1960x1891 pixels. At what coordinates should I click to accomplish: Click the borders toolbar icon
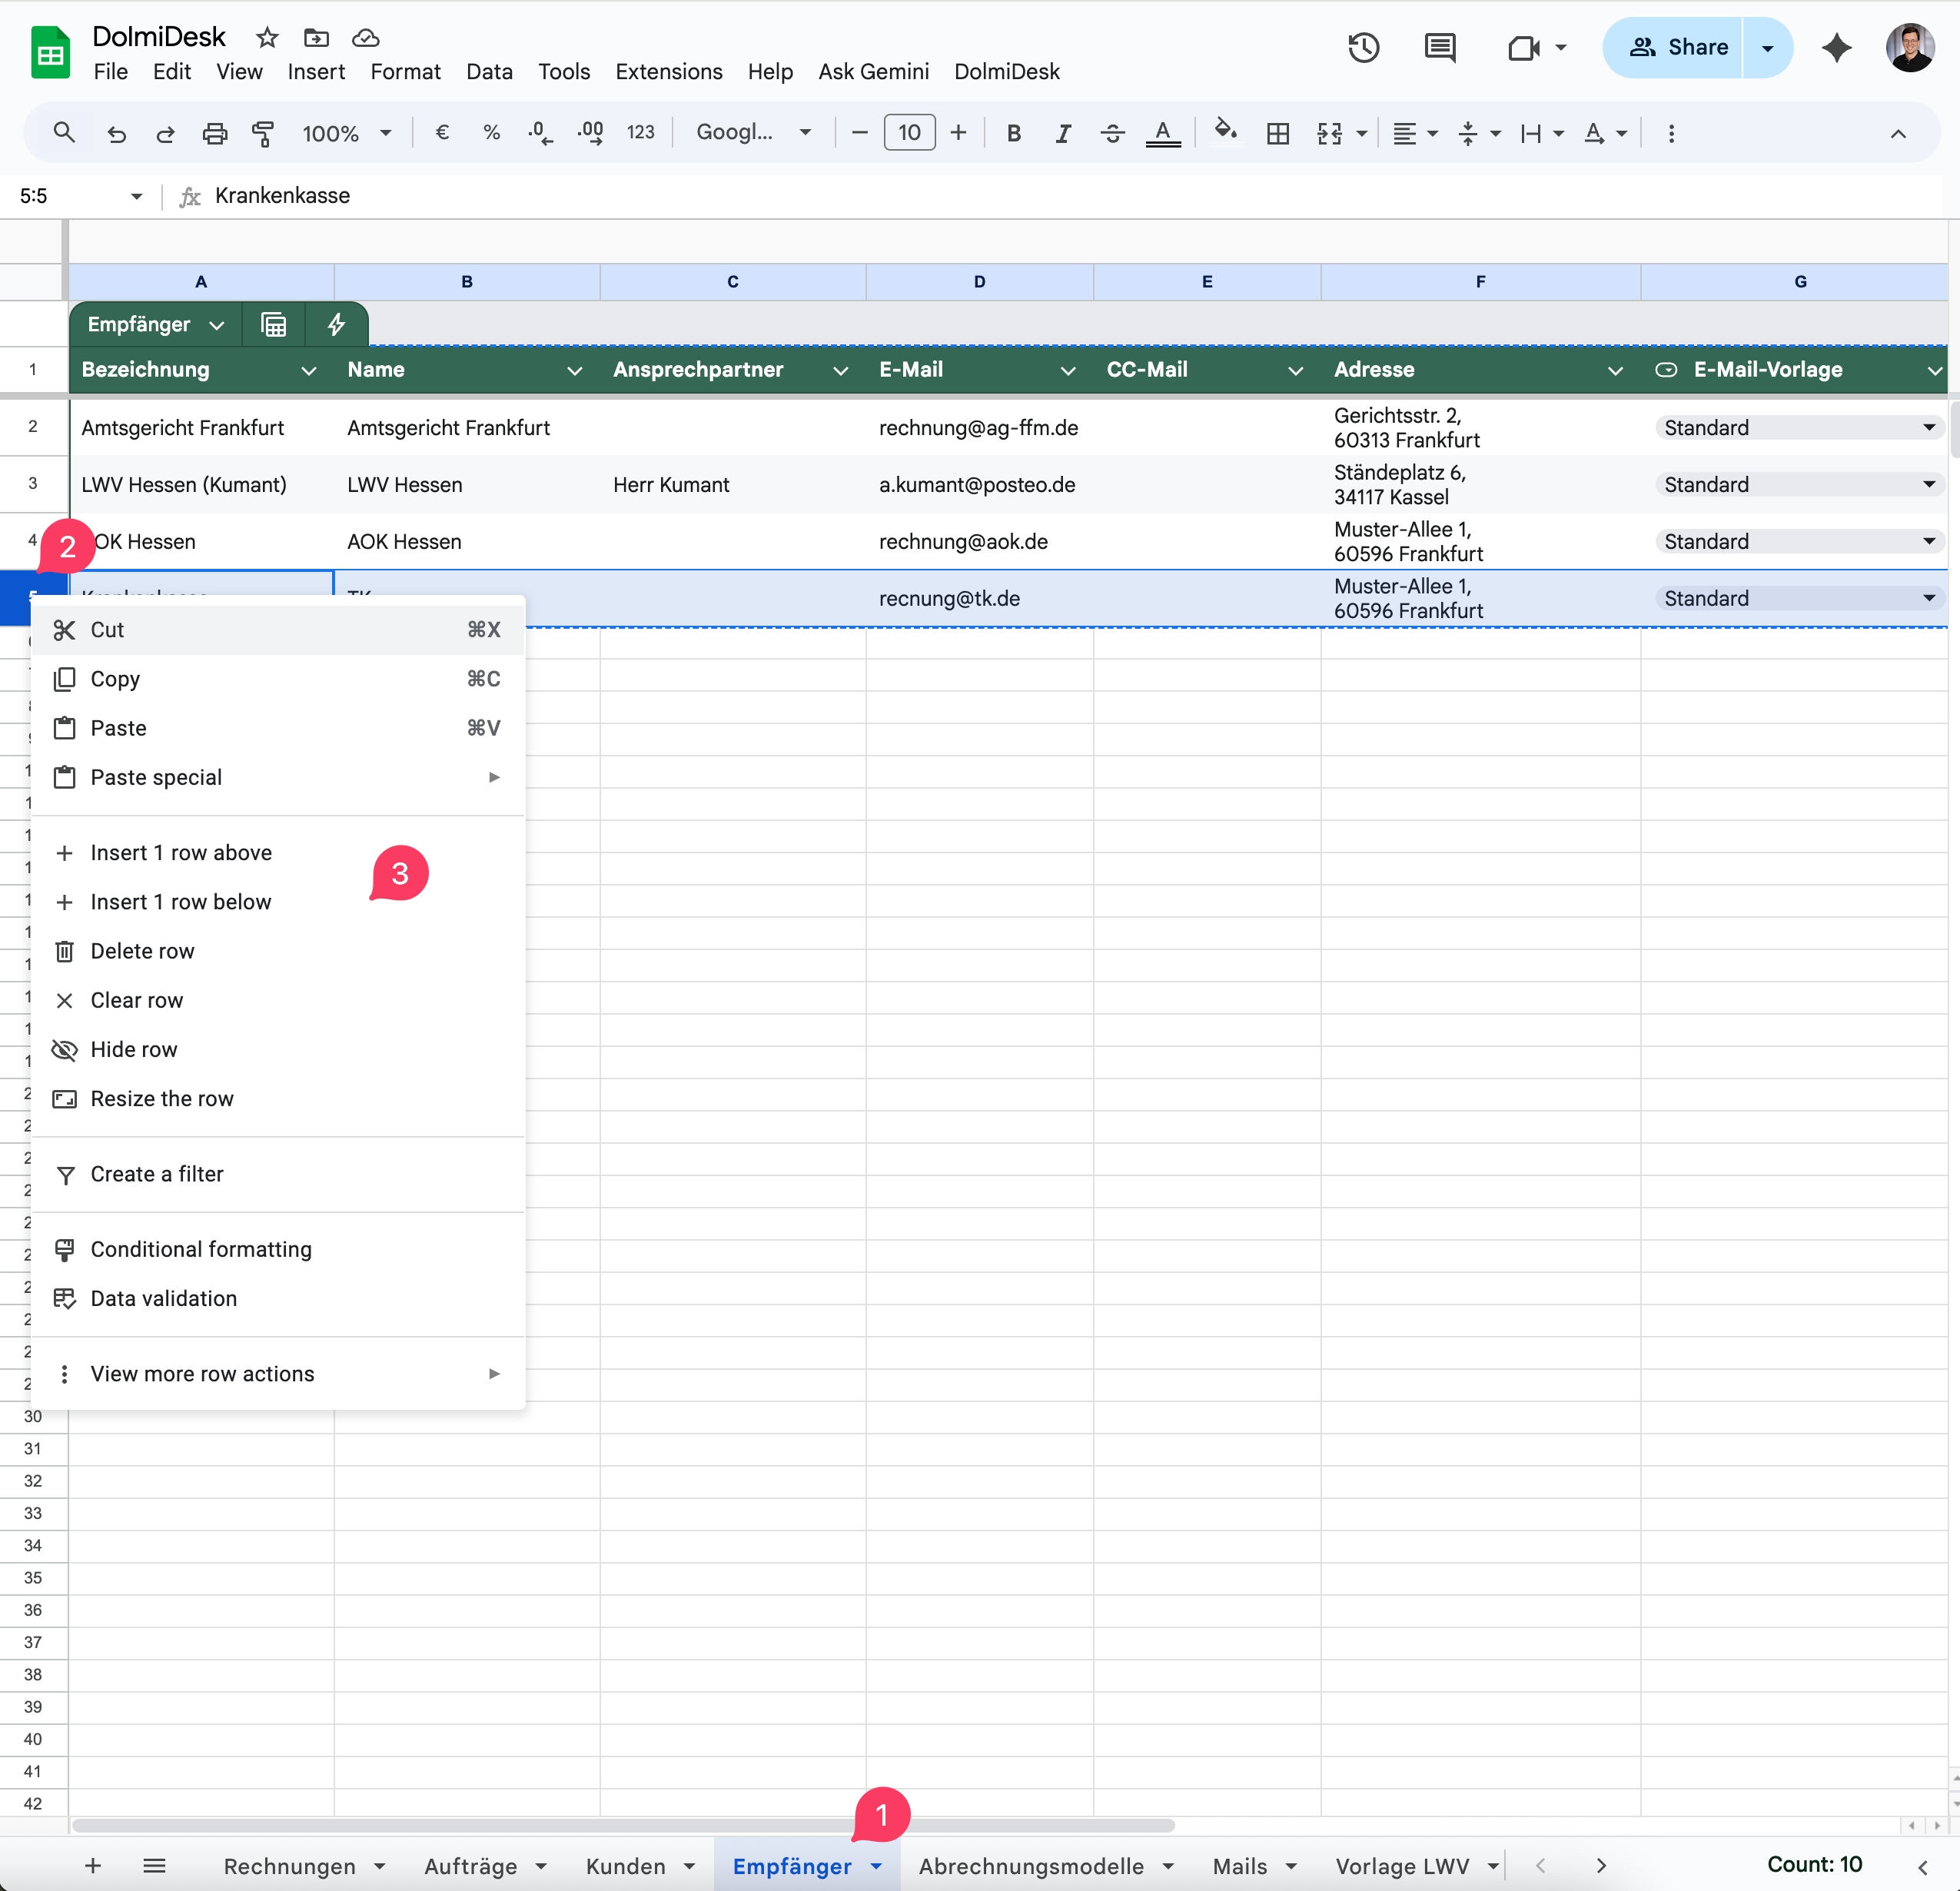pyautogui.click(x=1277, y=133)
